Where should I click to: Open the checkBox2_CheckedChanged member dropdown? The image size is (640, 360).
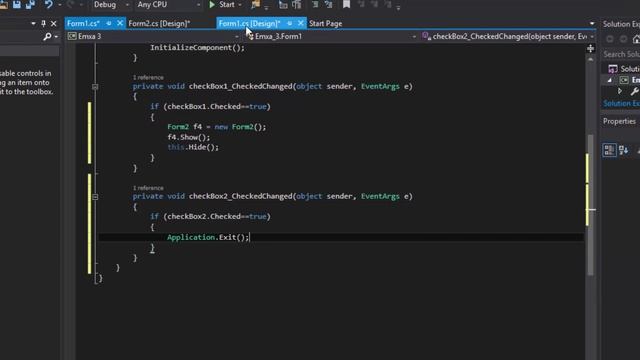(x=508, y=37)
